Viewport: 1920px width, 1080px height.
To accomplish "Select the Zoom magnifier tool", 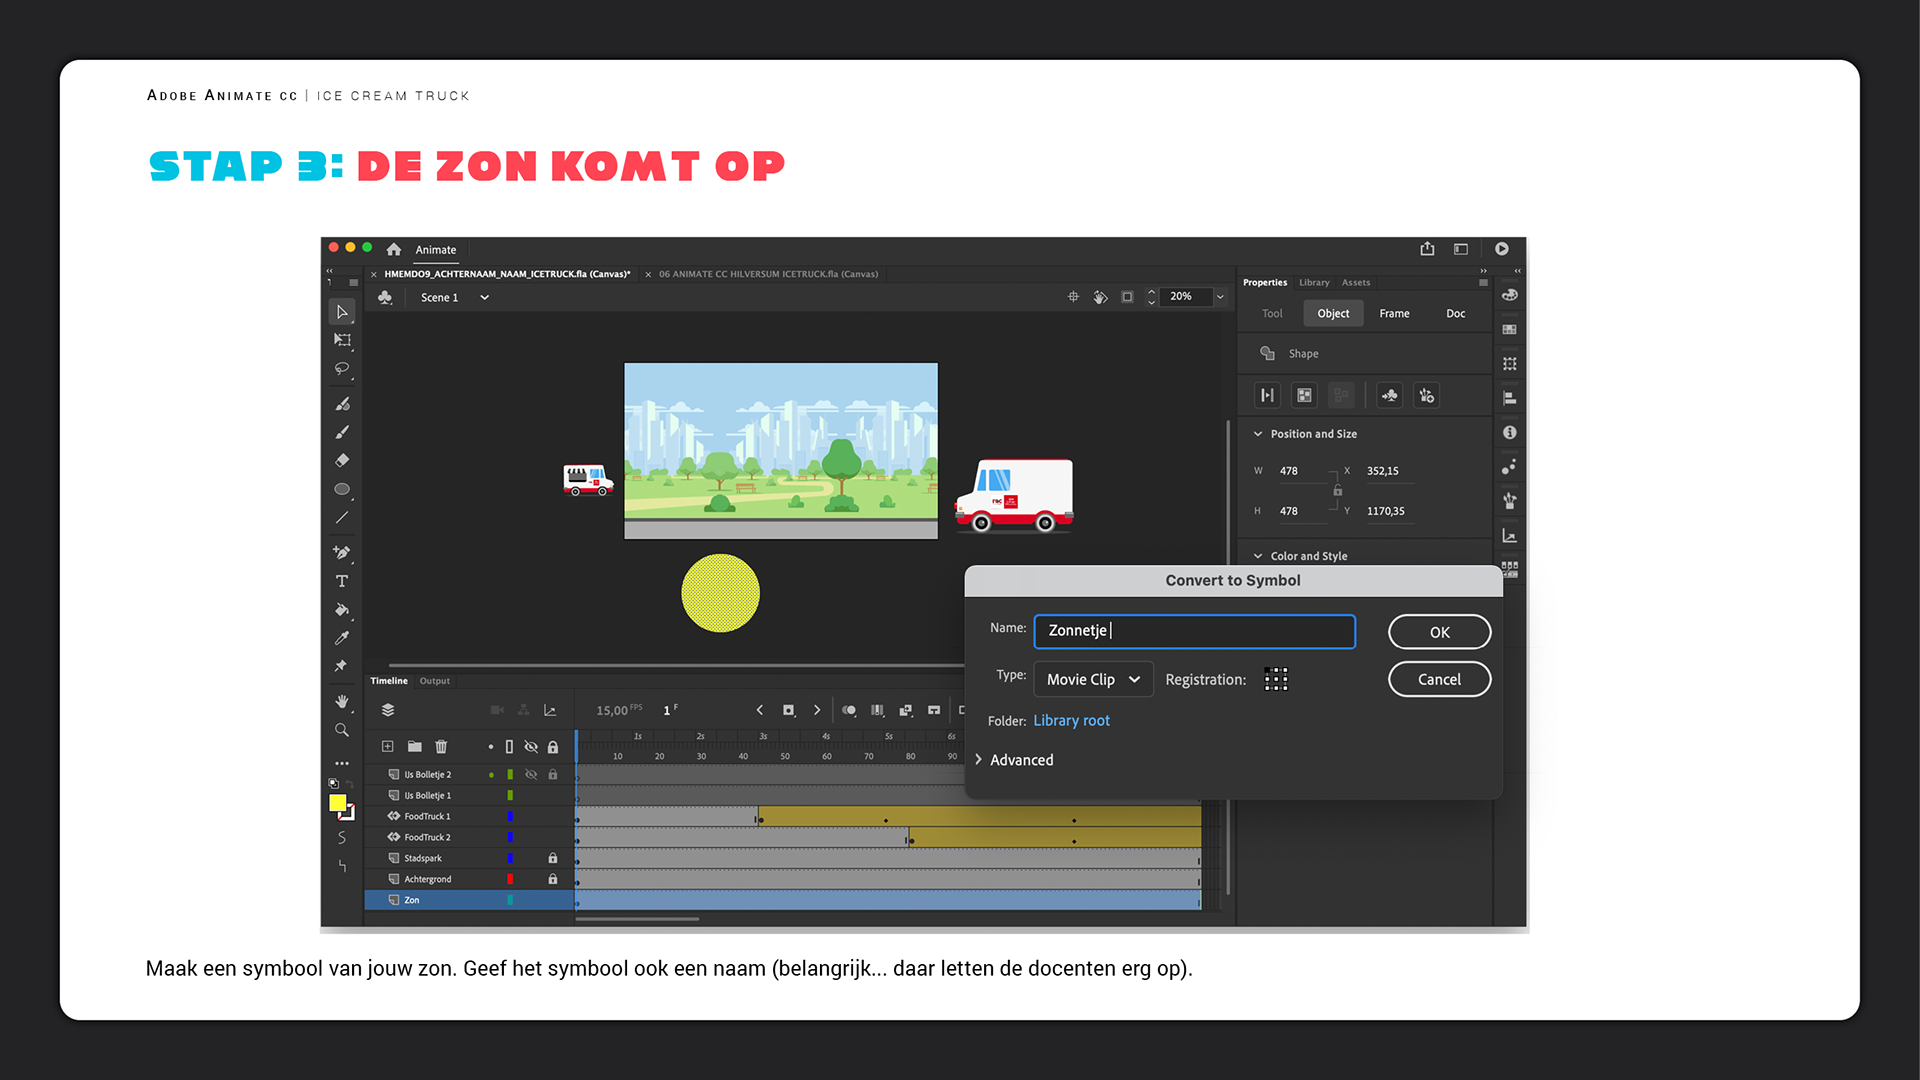I will tap(342, 730).
